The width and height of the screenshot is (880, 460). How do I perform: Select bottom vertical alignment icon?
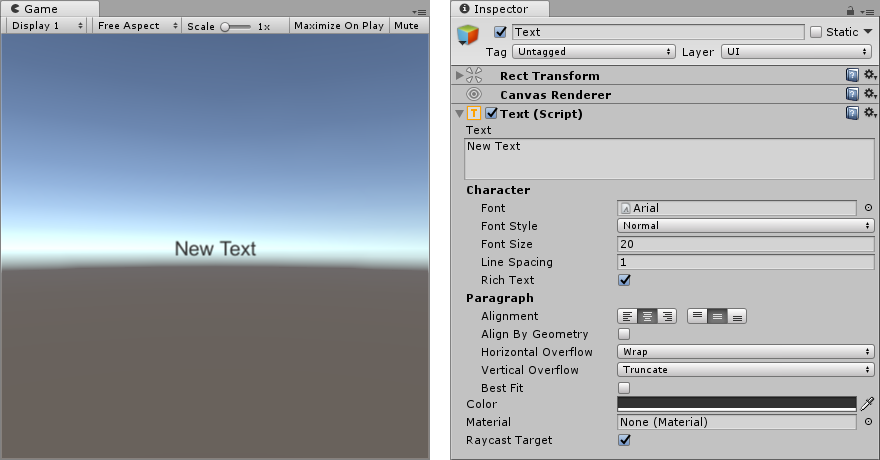(x=737, y=316)
